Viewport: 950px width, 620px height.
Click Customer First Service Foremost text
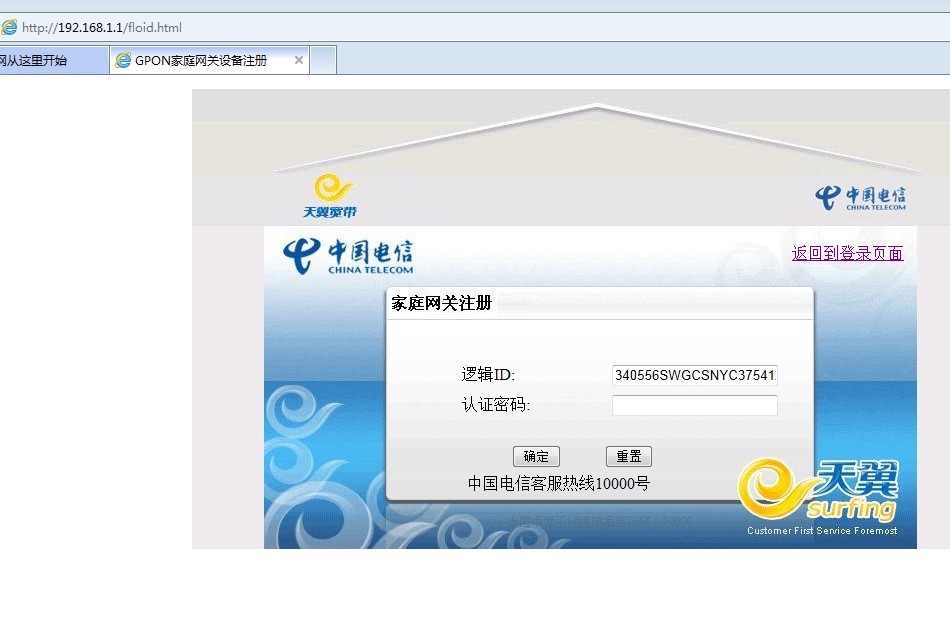click(x=822, y=531)
